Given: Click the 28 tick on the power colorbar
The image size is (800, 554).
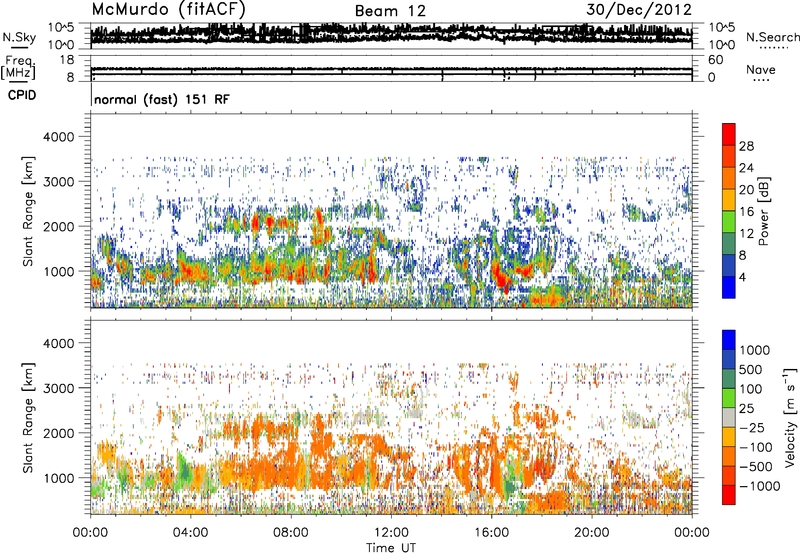Looking at the screenshot, I should 746,146.
